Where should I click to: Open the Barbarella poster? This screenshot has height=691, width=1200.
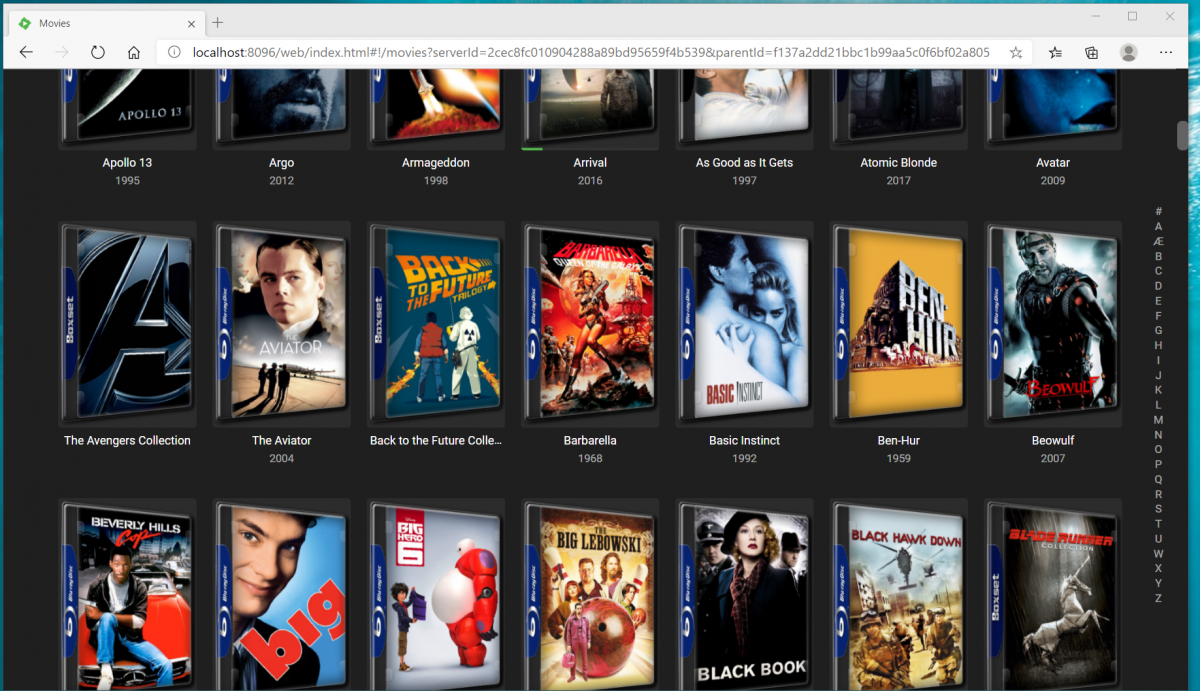click(x=590, y=324)
